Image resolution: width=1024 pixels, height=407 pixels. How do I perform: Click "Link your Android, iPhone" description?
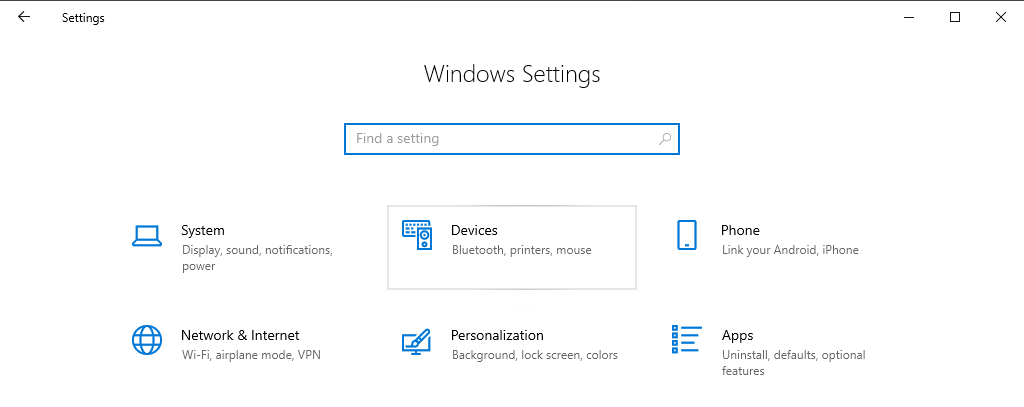[x=790, y=250]
